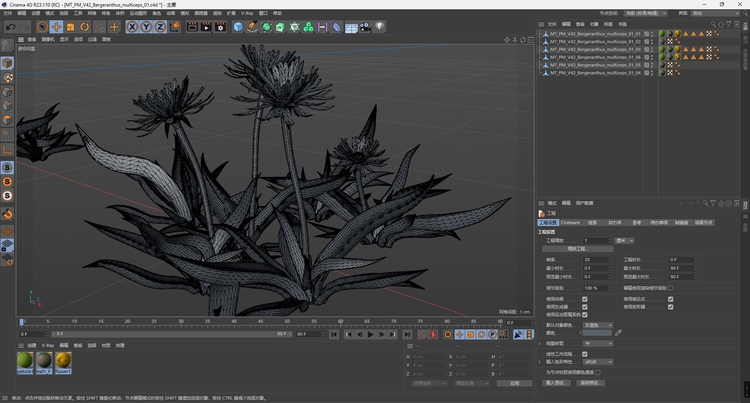Click the 保存预设 button
Viewport: 750px width, 403px height.
(591, 382)
